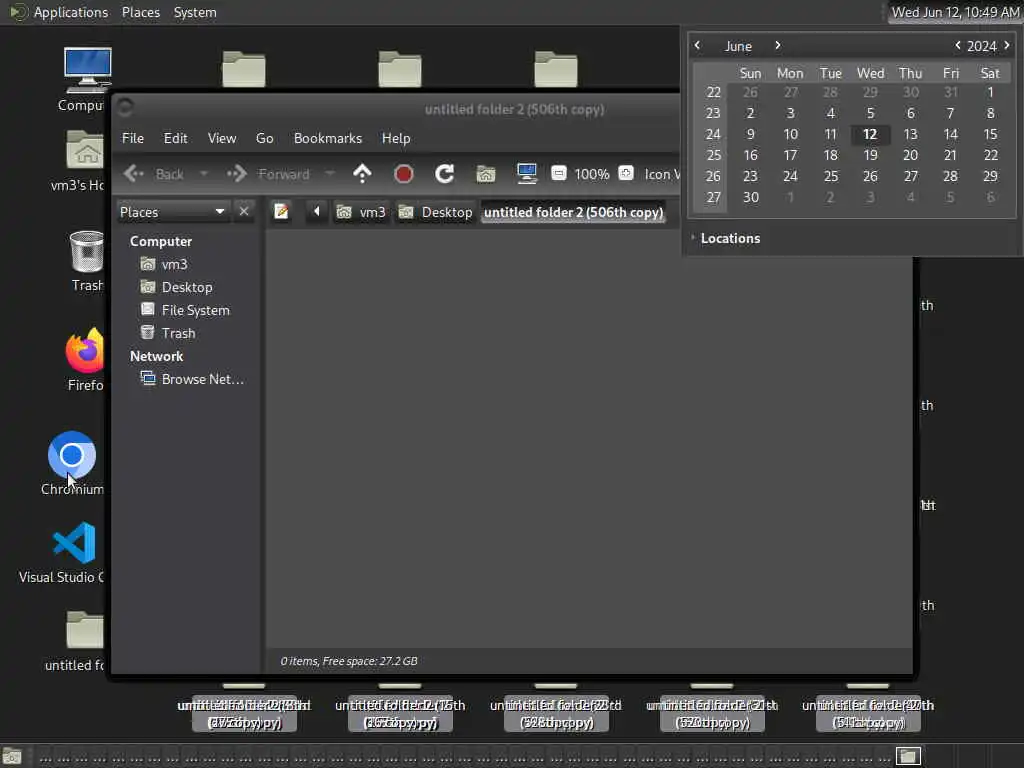Select the Visual Studio Code desktop icon
The image size is (1024, 768).
[x=63, y=552]
